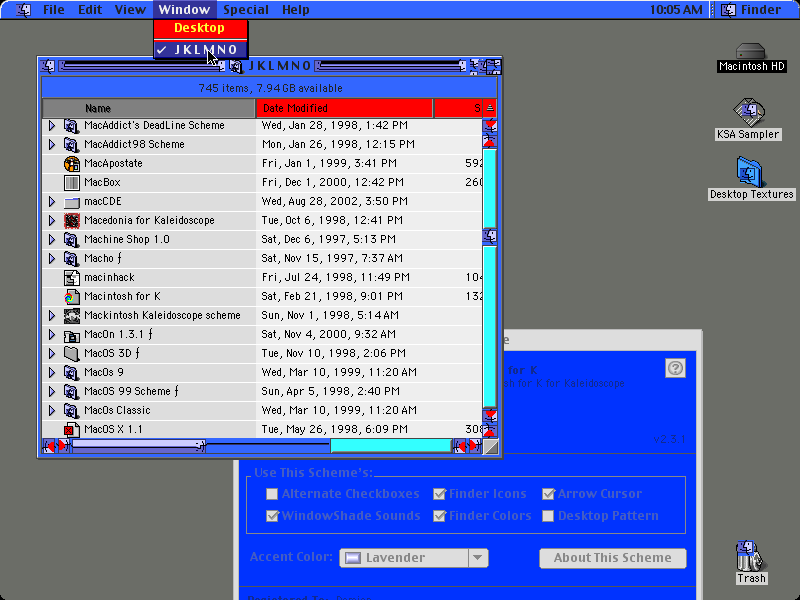800x600 pixels.
Task: Open the File menu
Action: coord(54,10)
